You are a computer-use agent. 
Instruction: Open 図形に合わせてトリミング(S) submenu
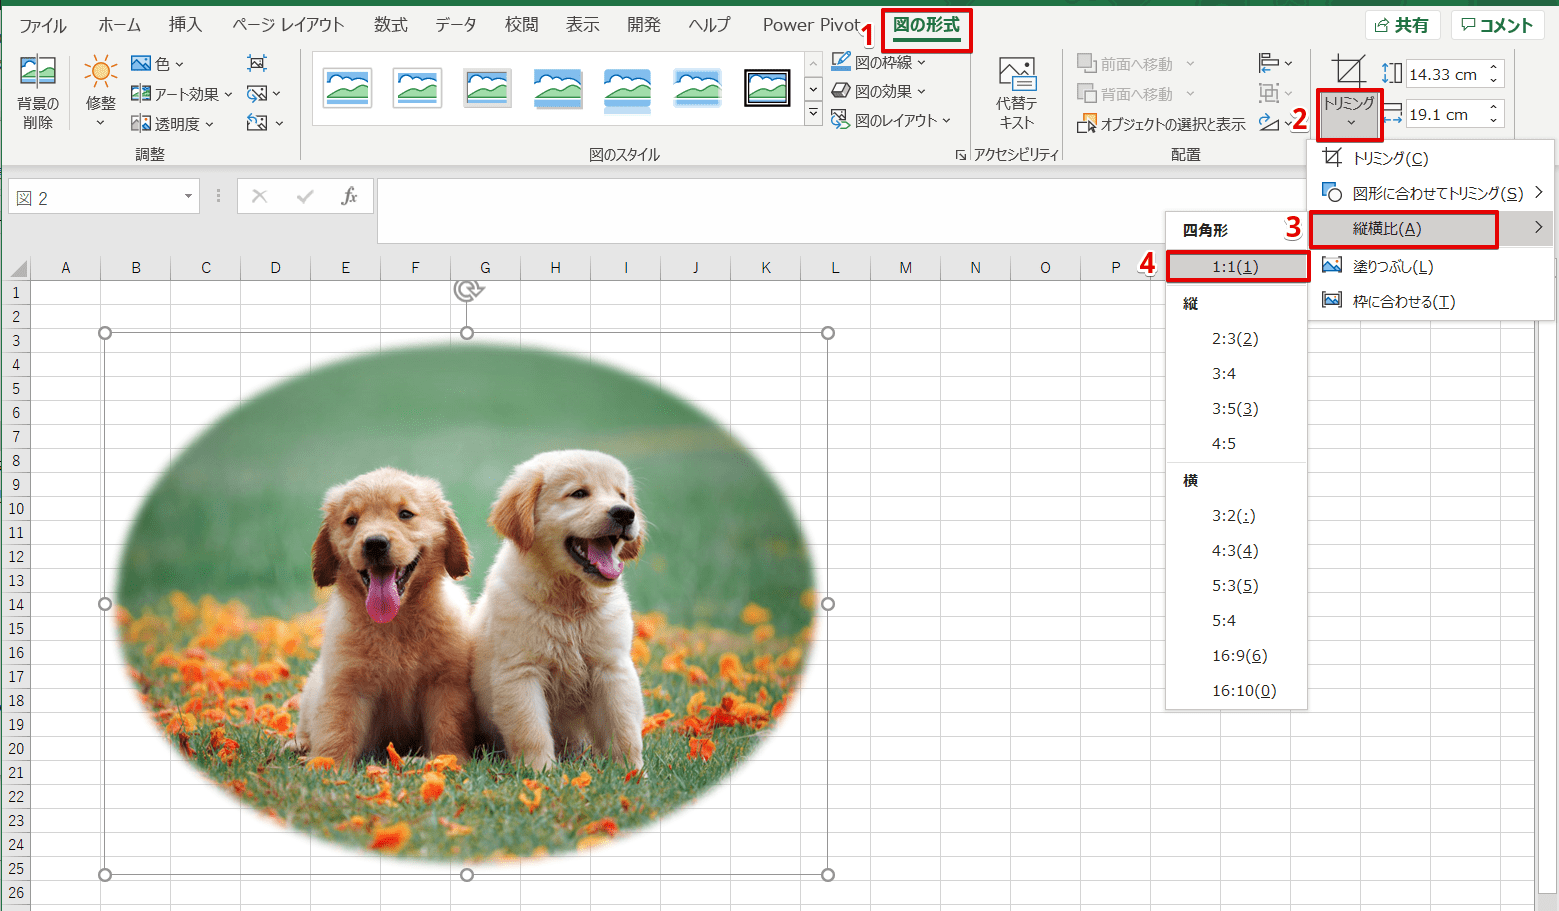point(1430,193)
